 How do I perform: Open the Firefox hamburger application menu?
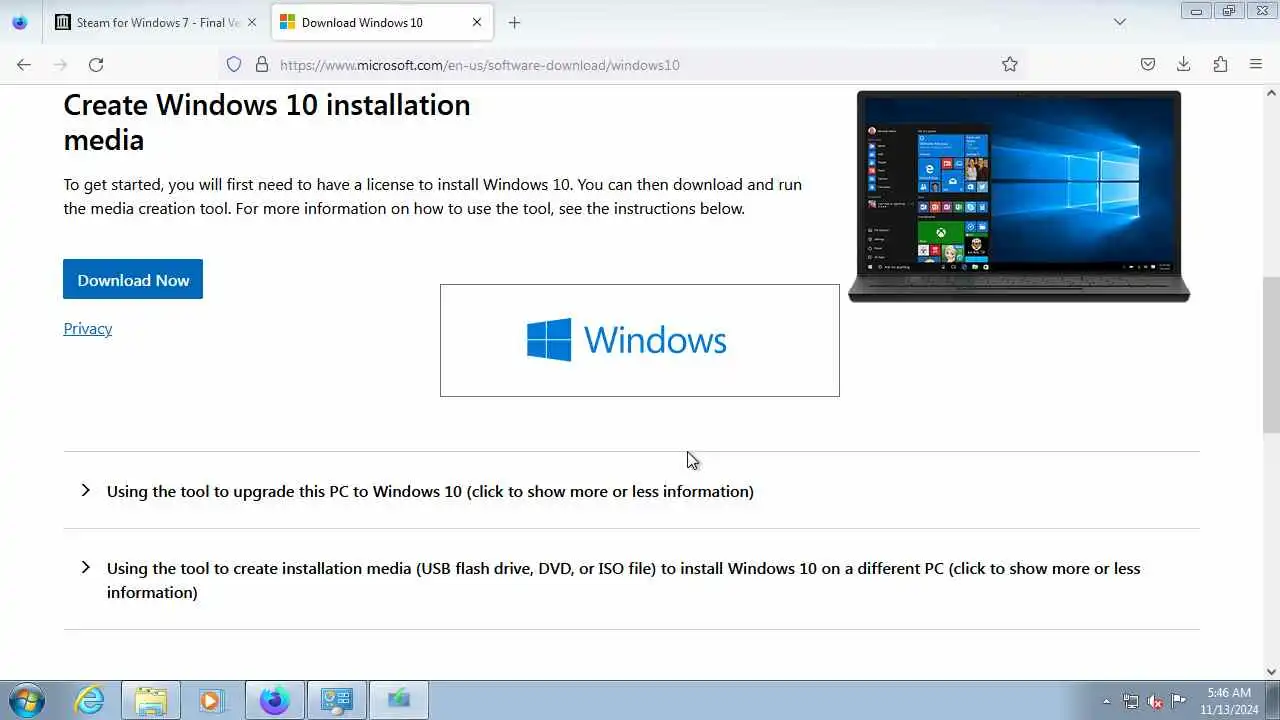pos(1256,65)
